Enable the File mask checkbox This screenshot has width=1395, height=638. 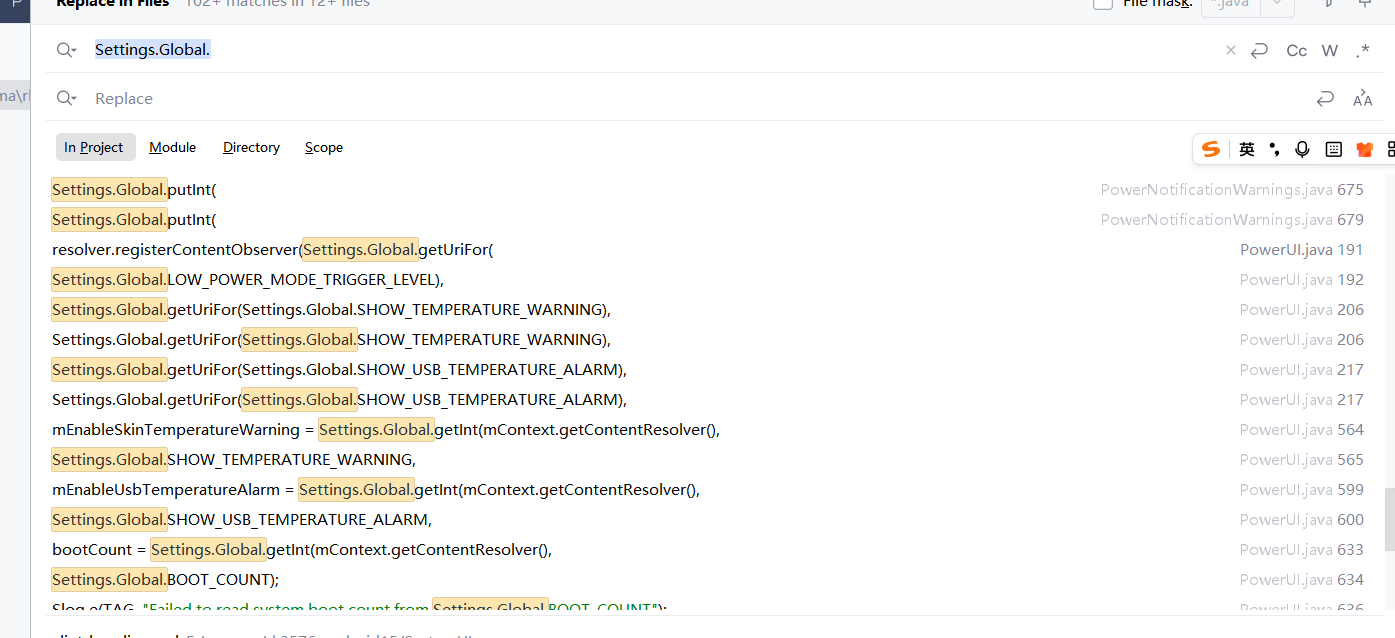click(x=1103, y=4)
